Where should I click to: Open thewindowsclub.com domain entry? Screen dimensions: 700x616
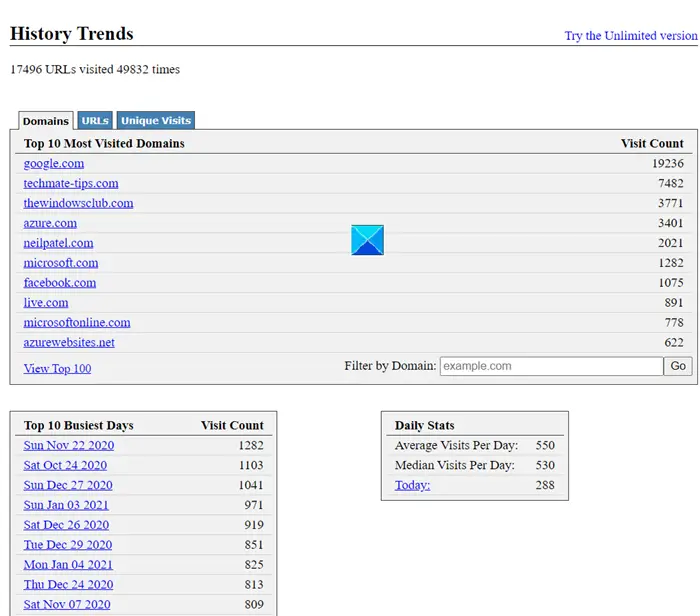[x=78, y=203]
